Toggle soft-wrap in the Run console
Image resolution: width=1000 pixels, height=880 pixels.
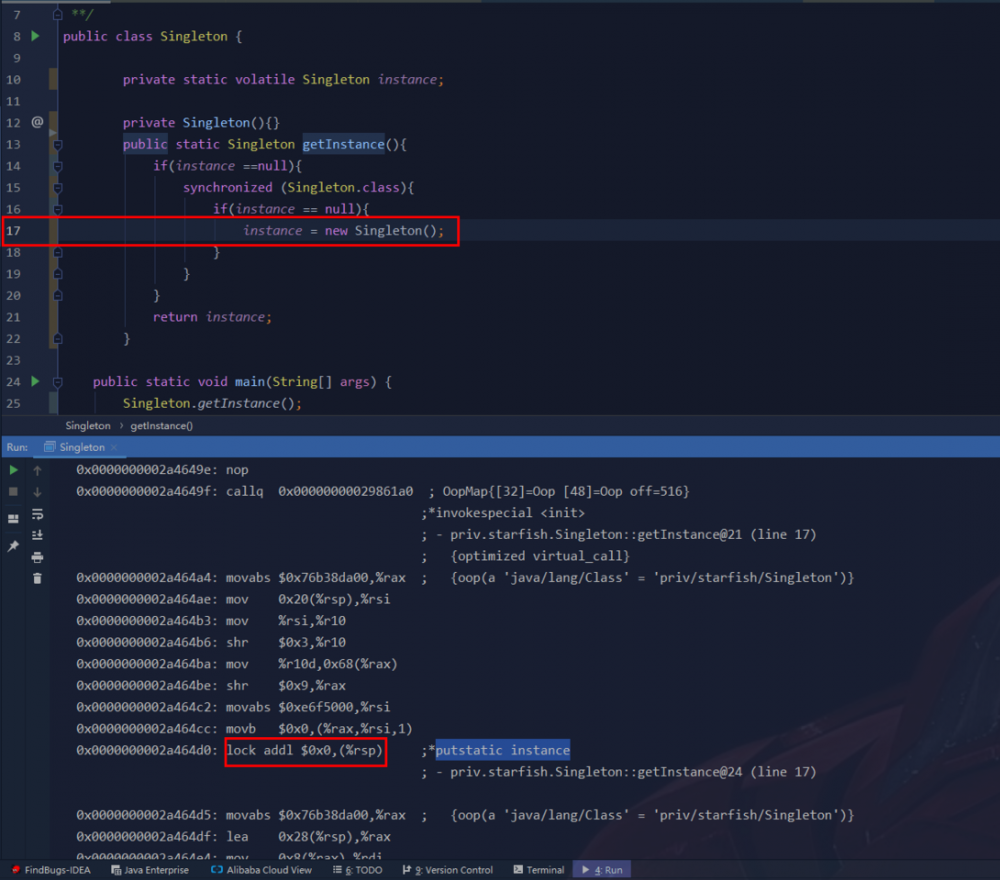point(38,514)
